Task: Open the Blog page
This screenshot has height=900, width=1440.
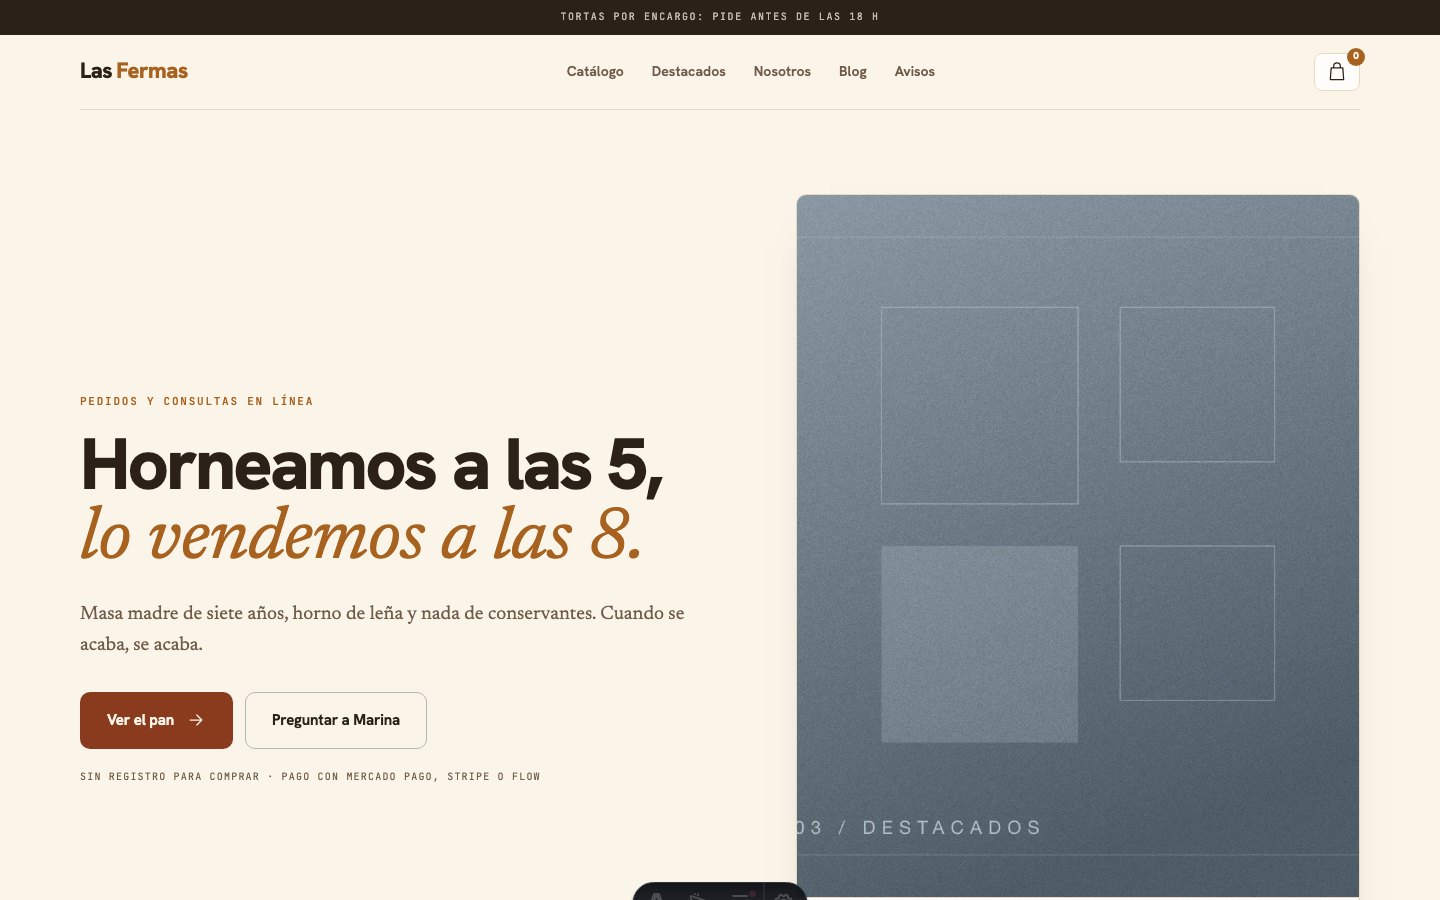Action: coord(852,71)
